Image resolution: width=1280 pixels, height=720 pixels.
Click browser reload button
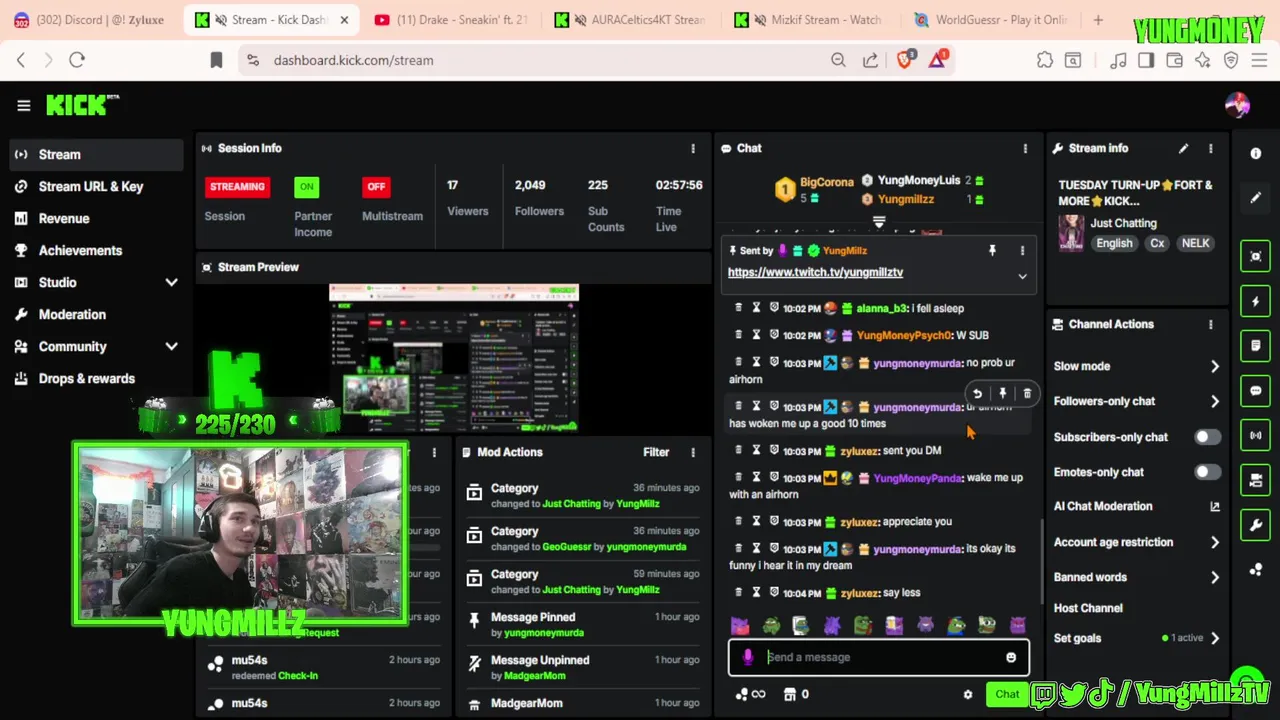[77, 60]
